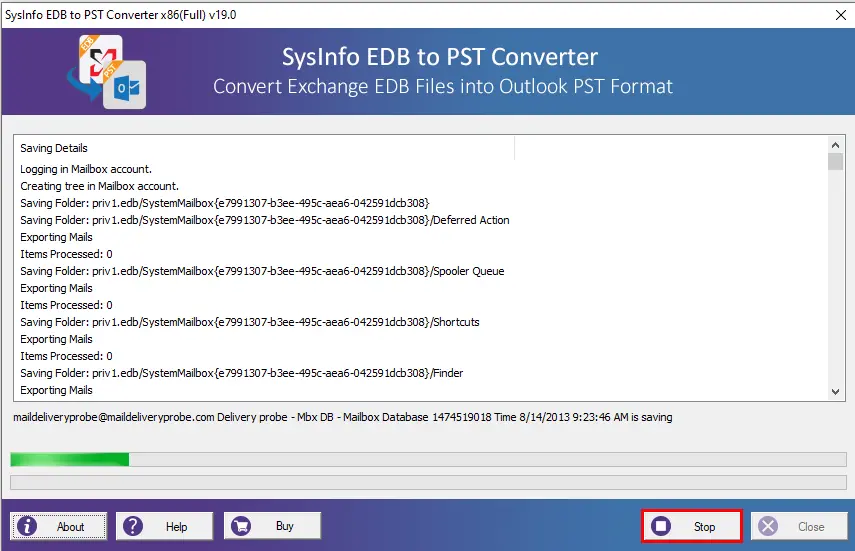Select the Finder saving folder line
Image resolution: width=855 pixels, height=551 pixels.
pyautogui.click(x=242, y=373)
